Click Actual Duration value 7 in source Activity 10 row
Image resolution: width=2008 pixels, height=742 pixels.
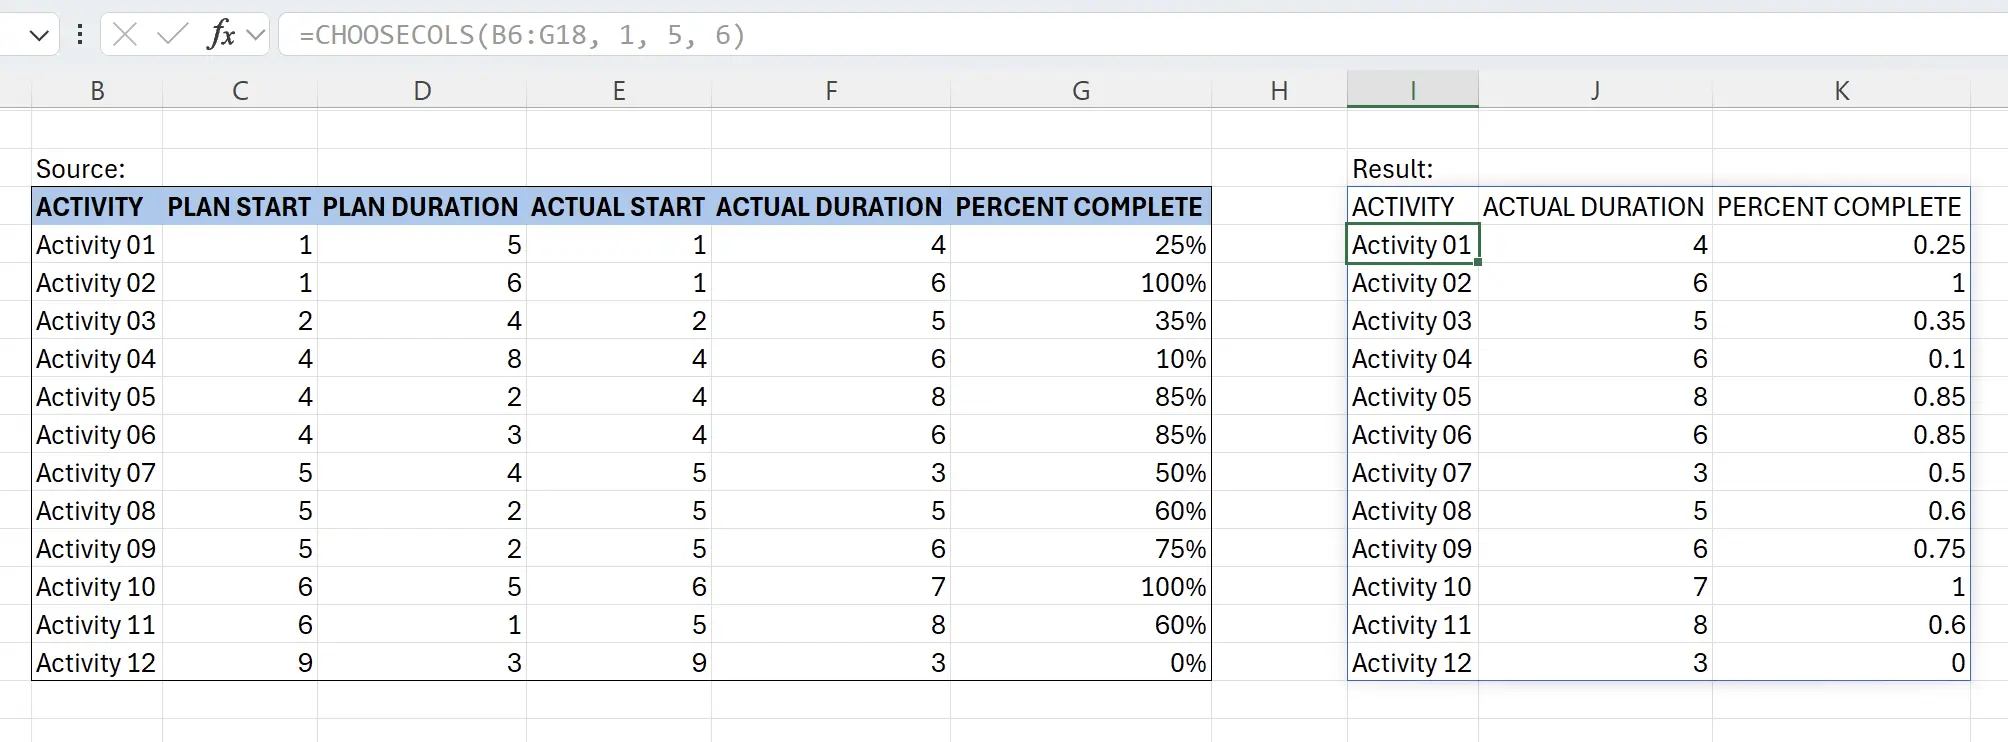(831, 586)
